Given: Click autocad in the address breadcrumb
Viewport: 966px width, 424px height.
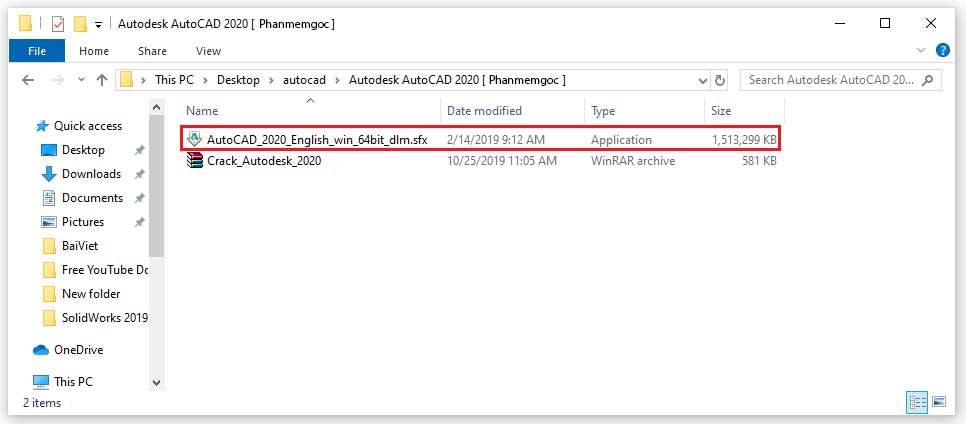Looking at the screenshot, I should (x=304, y=80).
